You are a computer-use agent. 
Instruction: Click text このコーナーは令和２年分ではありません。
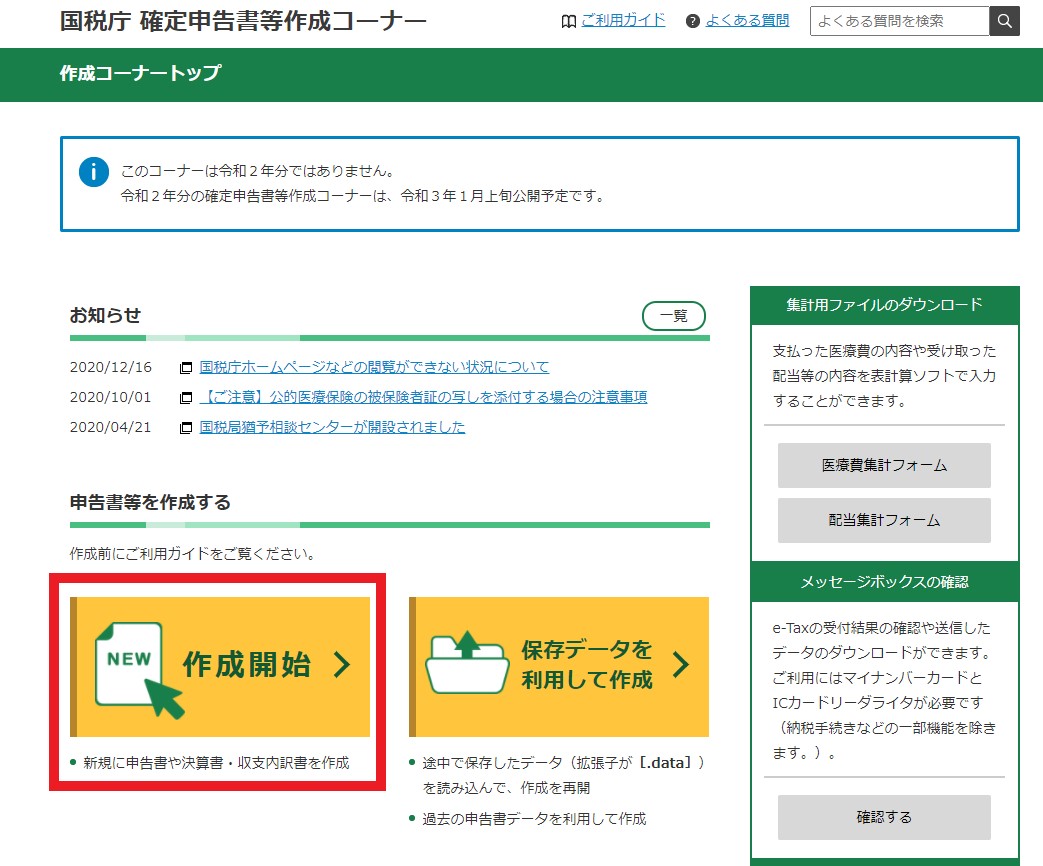tap(259, 171)
